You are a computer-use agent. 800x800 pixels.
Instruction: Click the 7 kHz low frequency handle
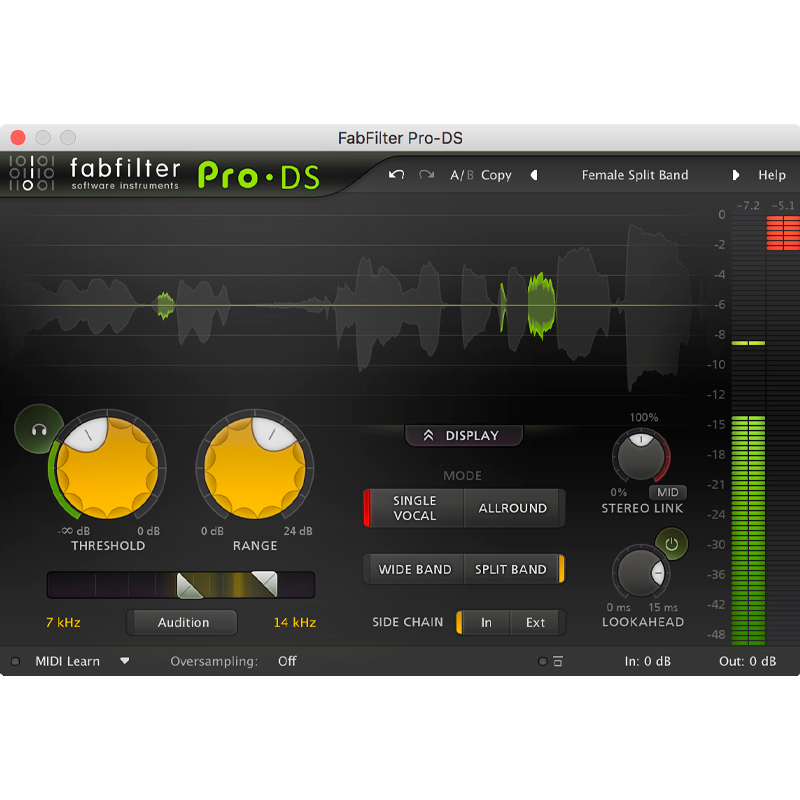(189, 584)
